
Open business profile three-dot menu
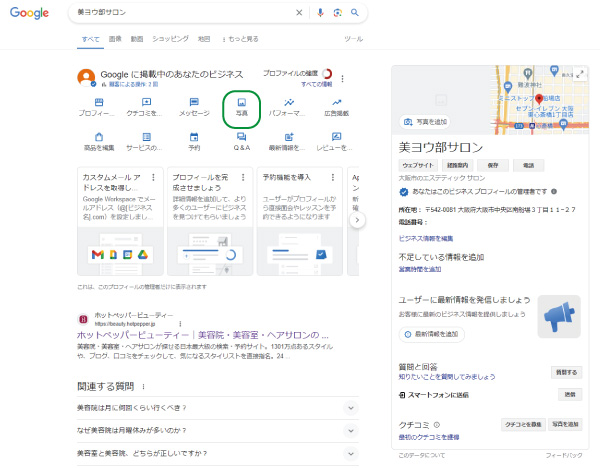pyautogui.click(x=342, y=78)
